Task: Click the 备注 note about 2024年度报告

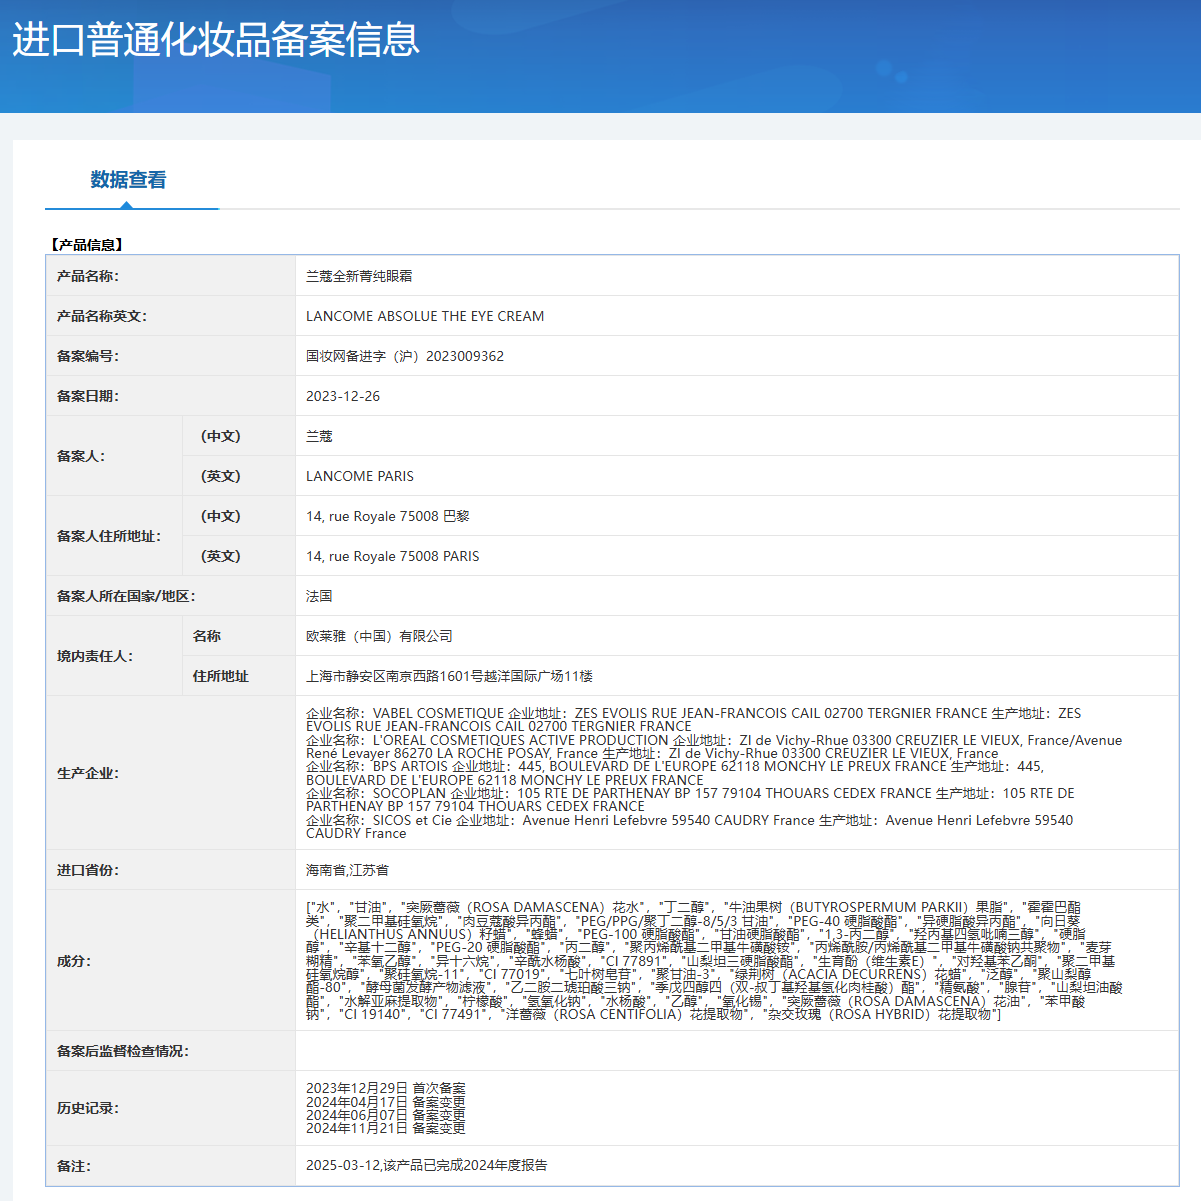Action: coord(430,1166)
